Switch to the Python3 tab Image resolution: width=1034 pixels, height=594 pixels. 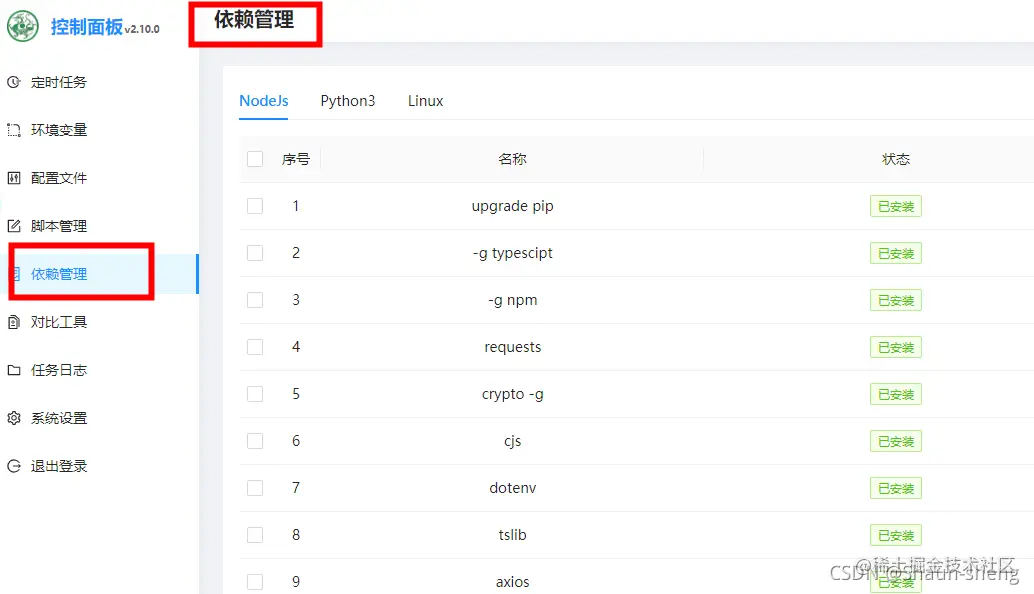pyautogui.click(x=348, y=101)
